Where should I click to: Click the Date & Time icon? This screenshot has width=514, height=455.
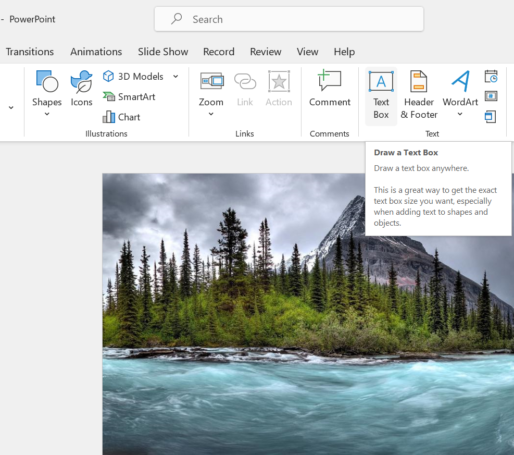click(491, 76)
